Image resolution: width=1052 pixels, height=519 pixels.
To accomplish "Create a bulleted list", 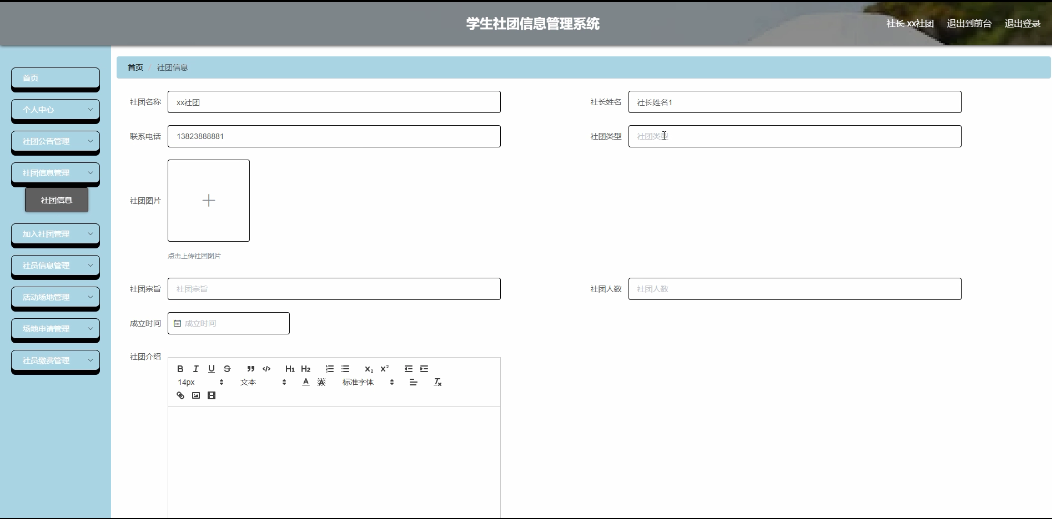I will (345, 369).
